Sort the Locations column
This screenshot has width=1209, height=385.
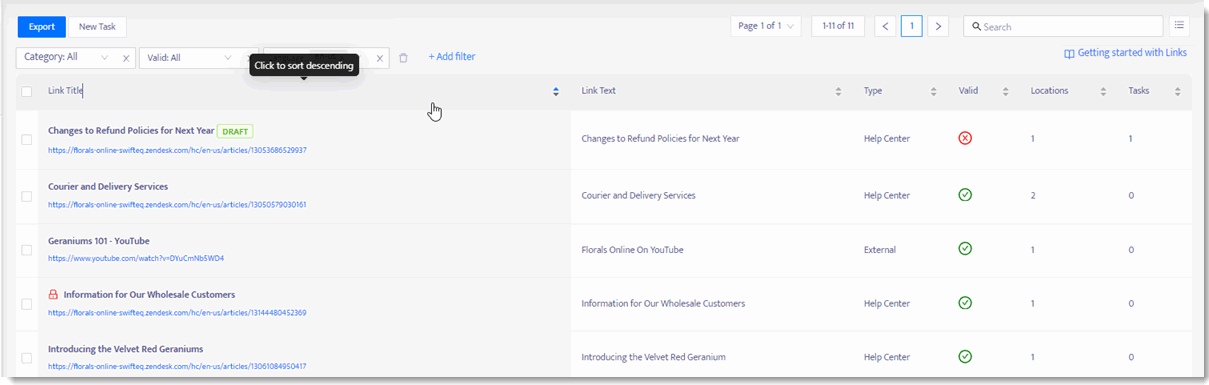click(x=1103, y=91)
